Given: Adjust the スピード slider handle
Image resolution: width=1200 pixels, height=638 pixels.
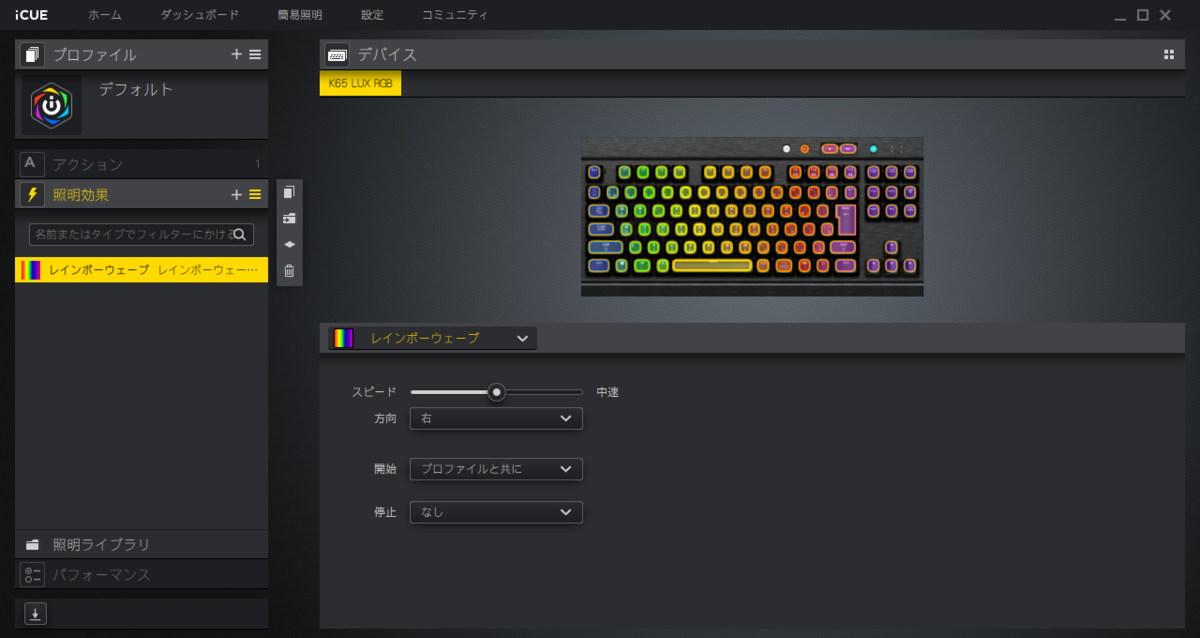Looking at the screenshot, I should [x=497, y=392].
